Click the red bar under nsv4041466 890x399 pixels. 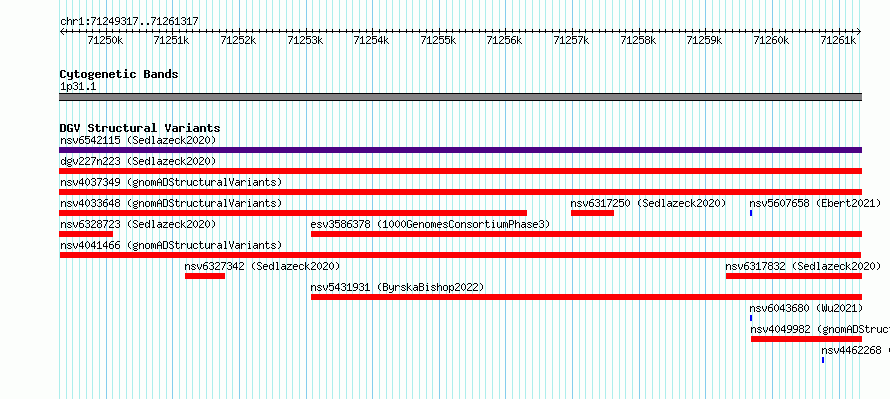460,255
